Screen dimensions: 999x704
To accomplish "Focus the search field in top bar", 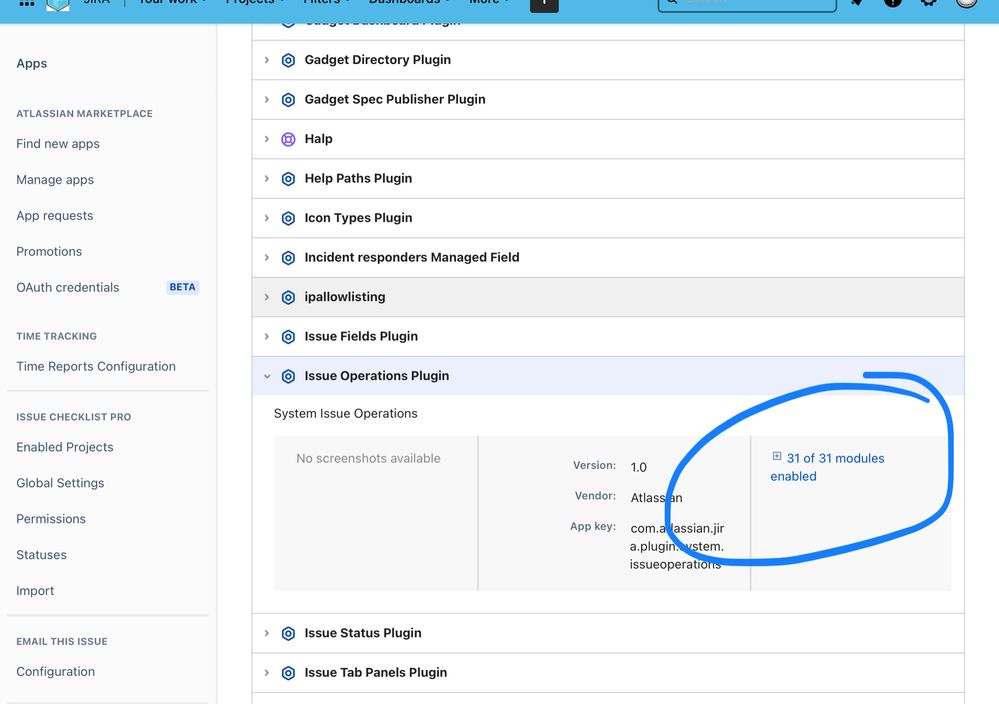I will pyautogui.click(x=747, y=3).
